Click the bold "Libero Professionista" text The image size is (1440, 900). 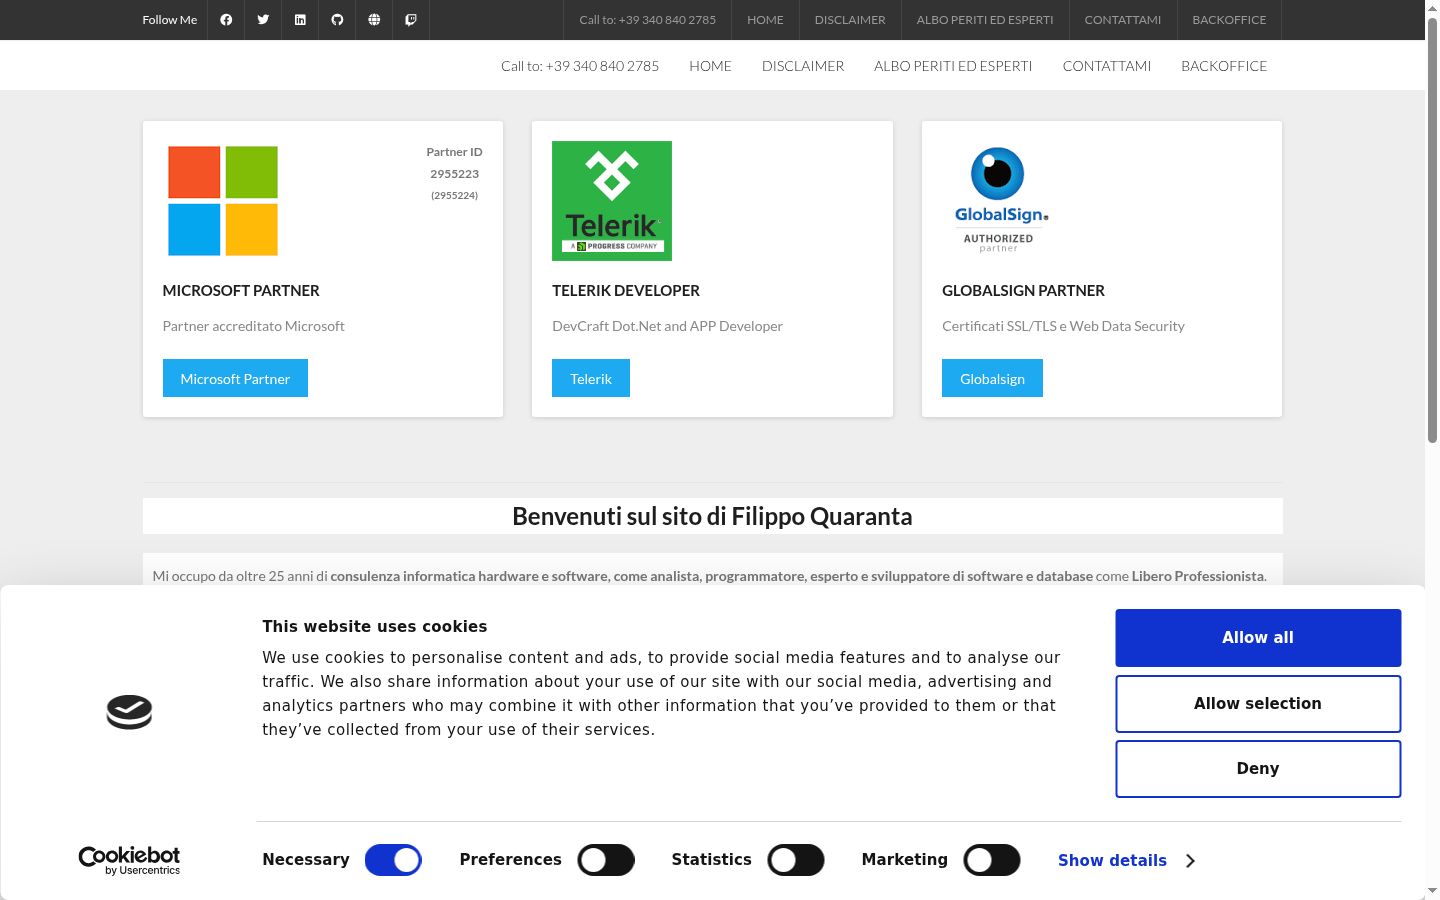pyautogui.click(x=1198, y=576)
